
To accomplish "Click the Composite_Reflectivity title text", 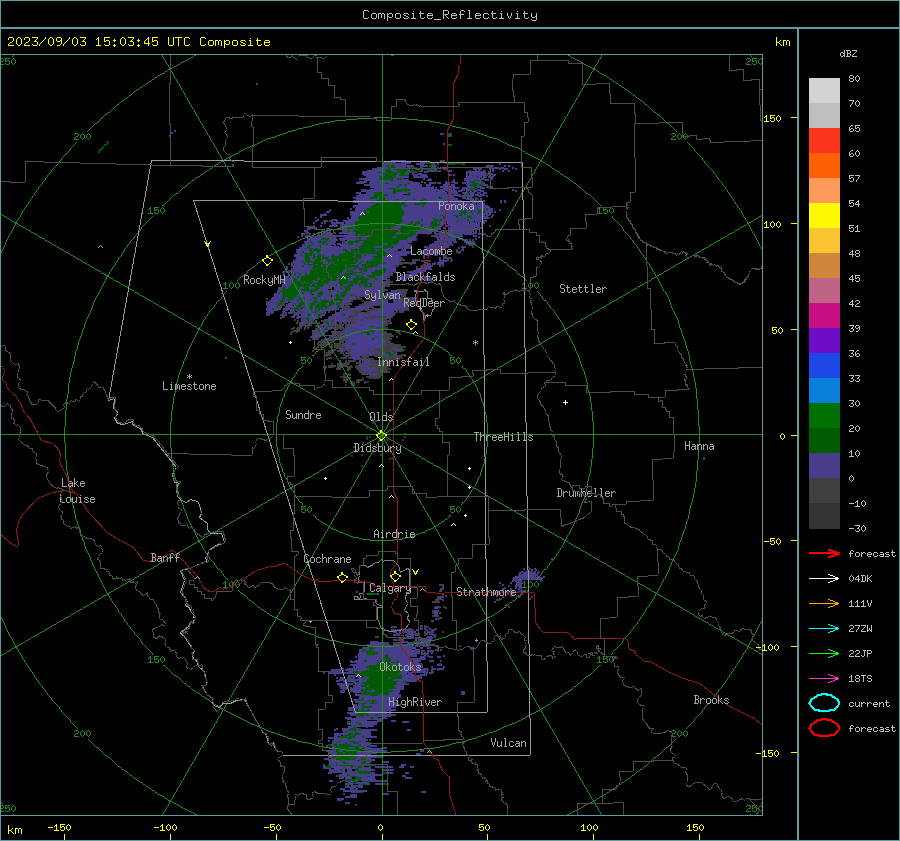I will 449,15.
